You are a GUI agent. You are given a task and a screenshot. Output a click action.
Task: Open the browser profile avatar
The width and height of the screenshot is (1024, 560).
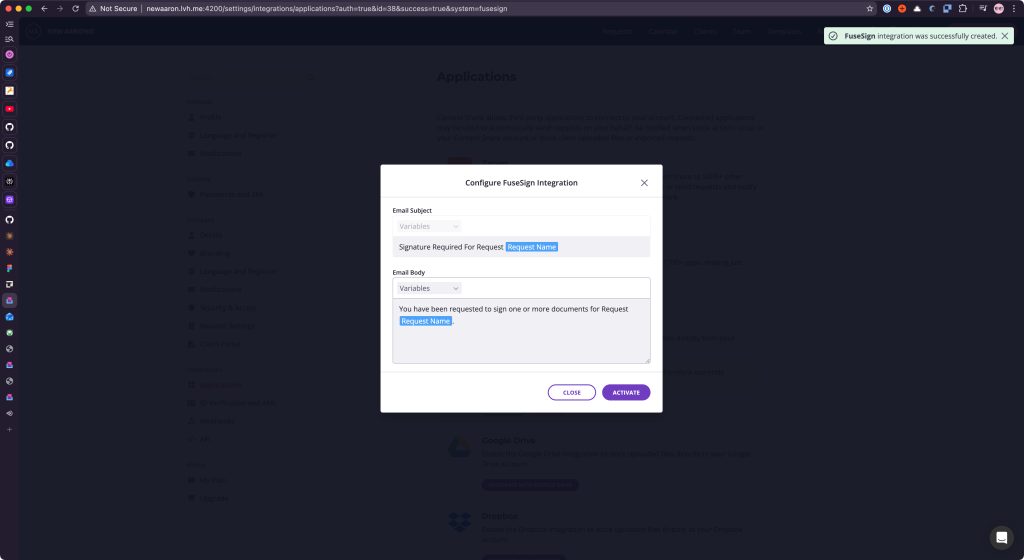point(999,8)
